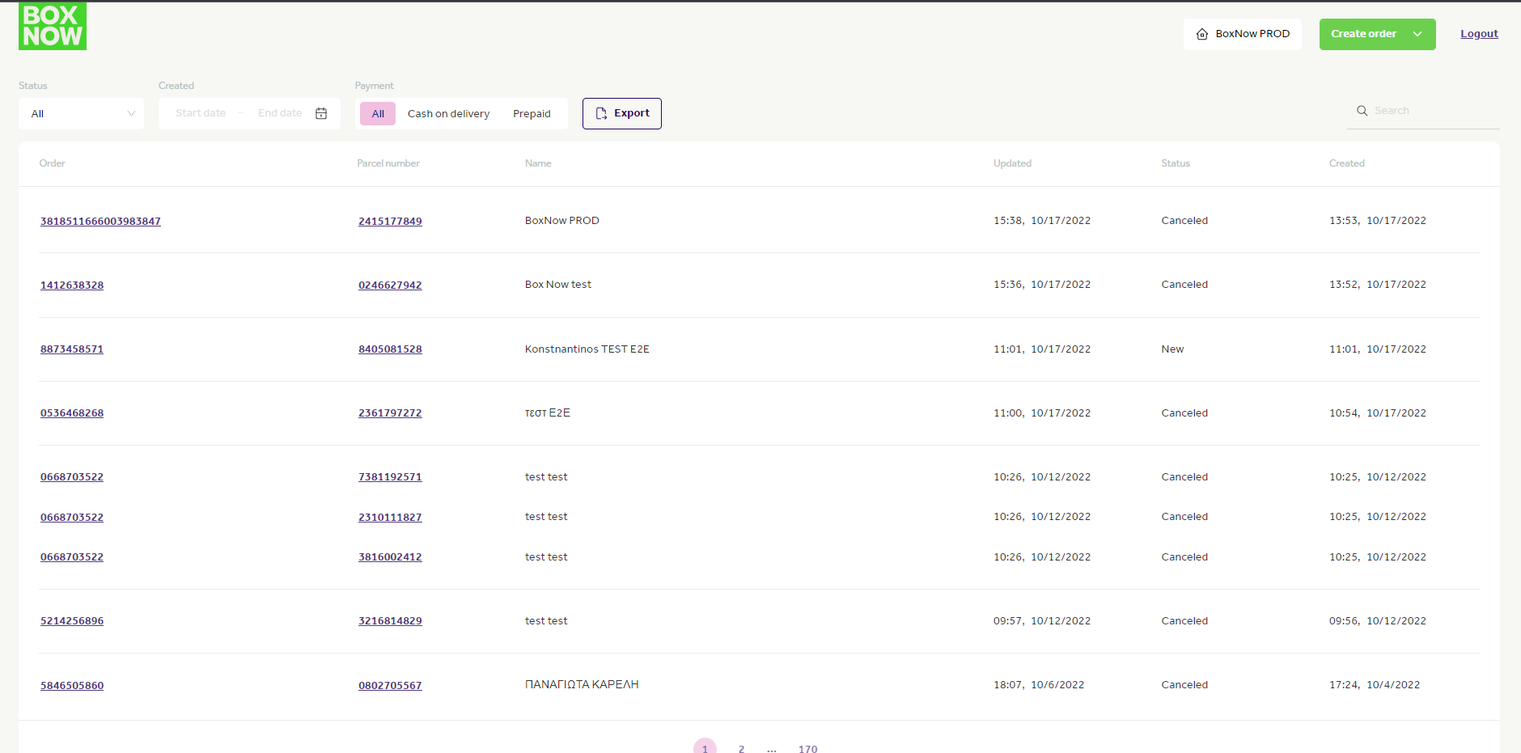
Task: Select Cash on delivery payment filter
Action: coord(448,114)
